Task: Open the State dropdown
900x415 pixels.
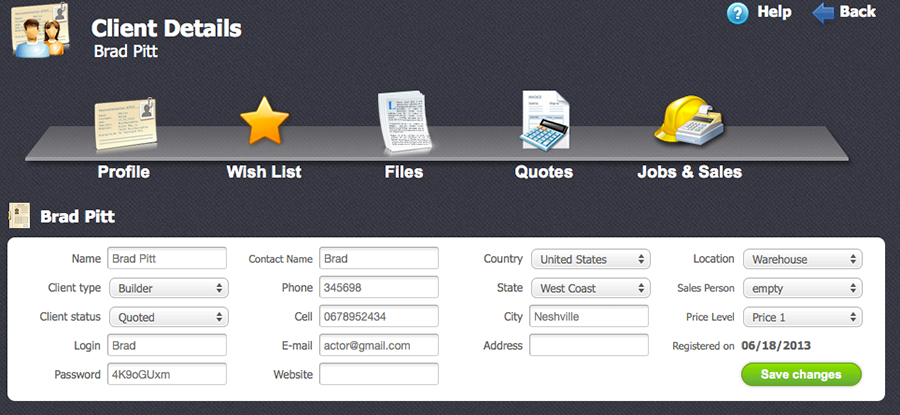Action: pyautogui.click(x=590, y=288)
